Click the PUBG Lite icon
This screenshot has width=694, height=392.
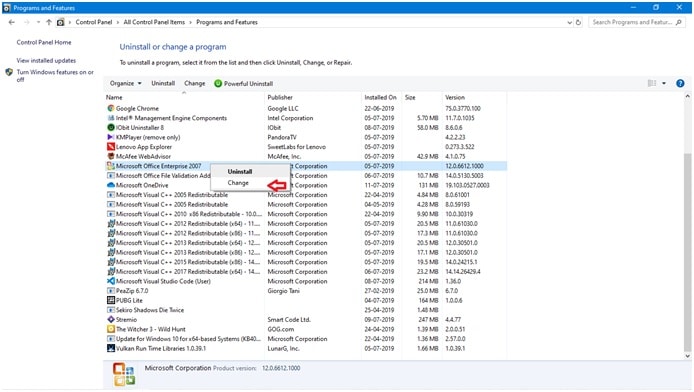tap(111, 300)
